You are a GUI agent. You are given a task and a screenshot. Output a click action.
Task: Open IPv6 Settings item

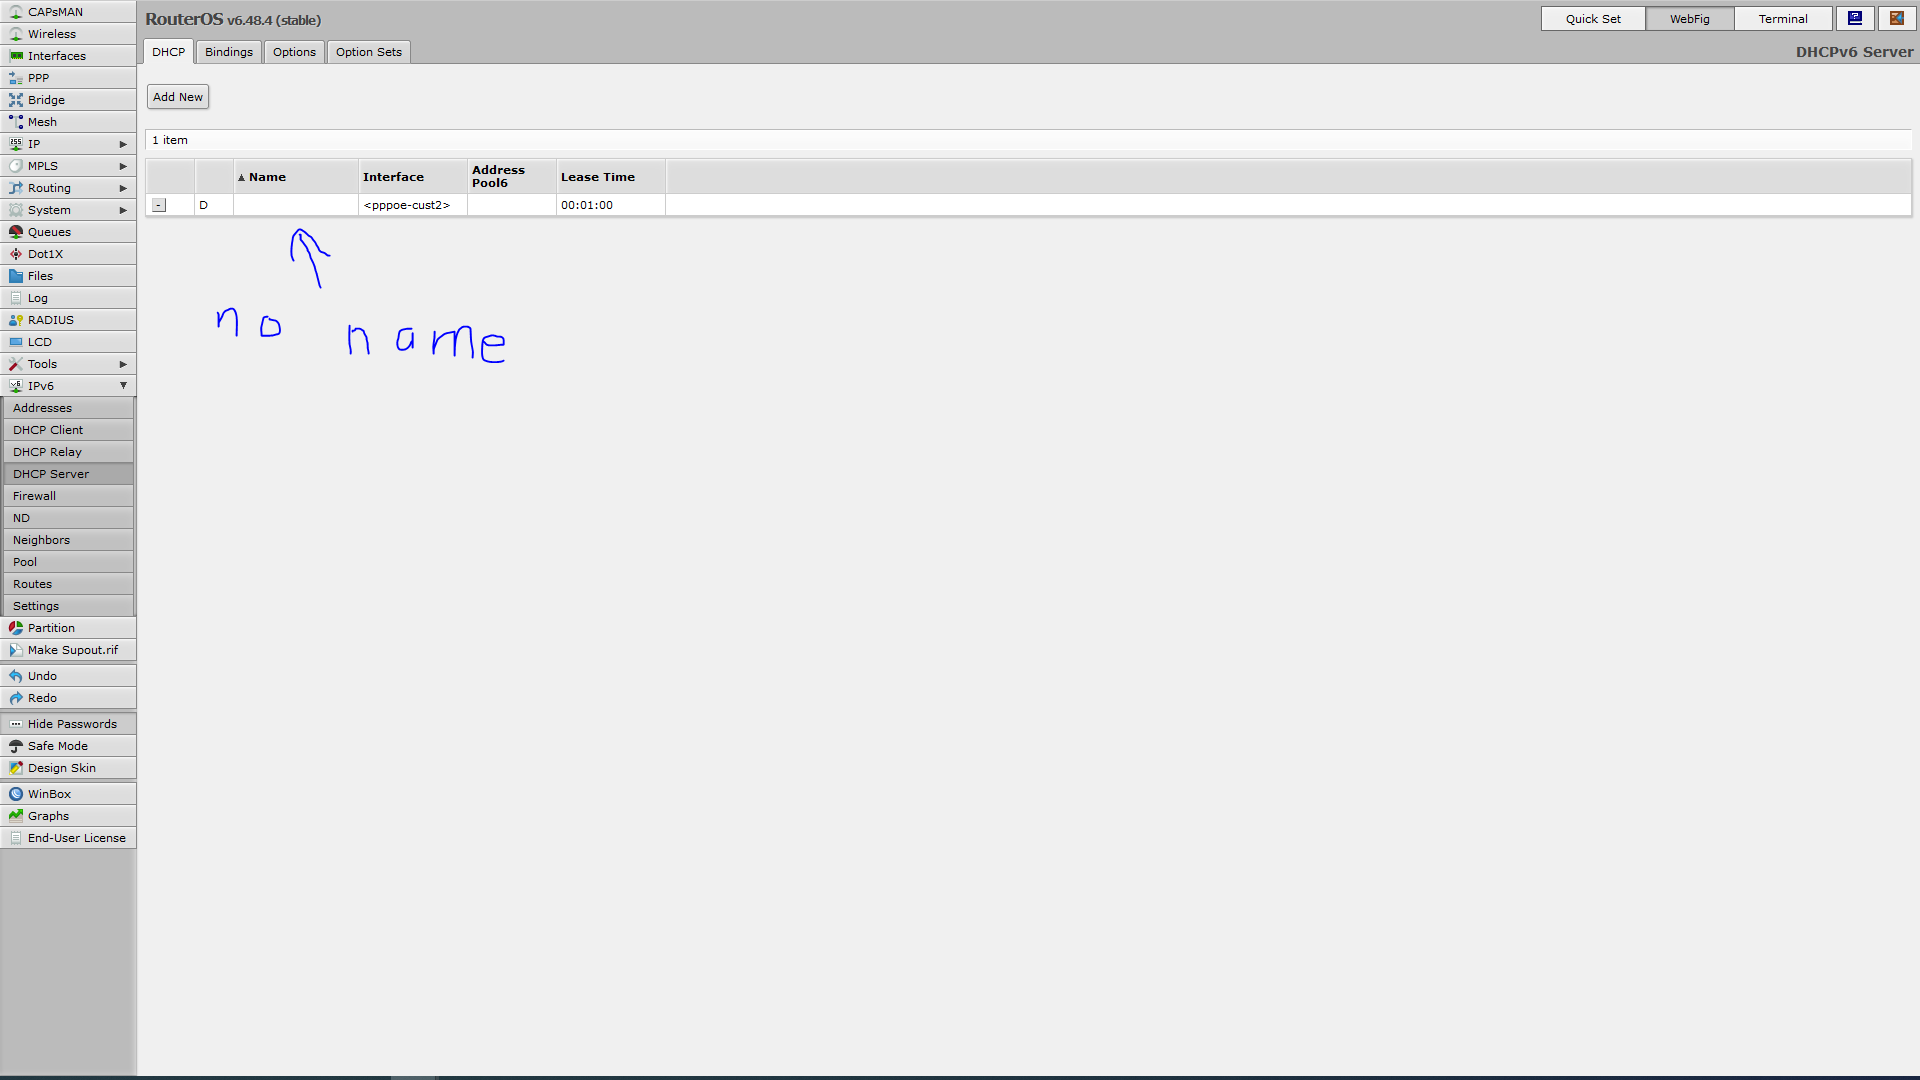[68, 606]
